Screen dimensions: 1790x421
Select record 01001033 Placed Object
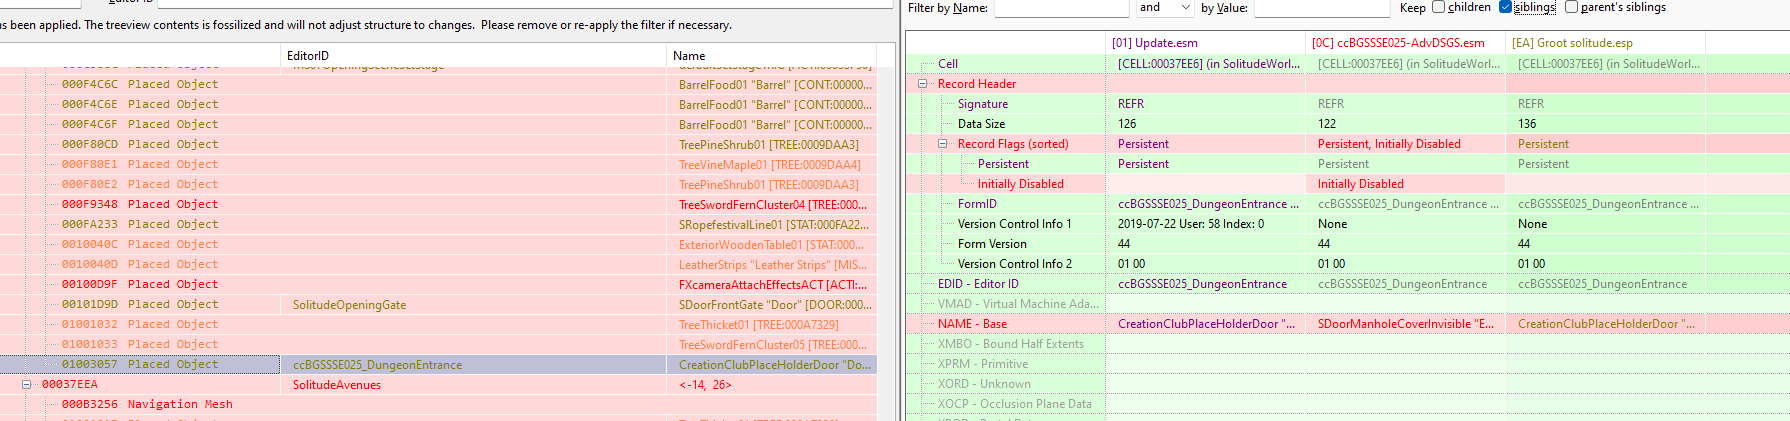(140, 344)
